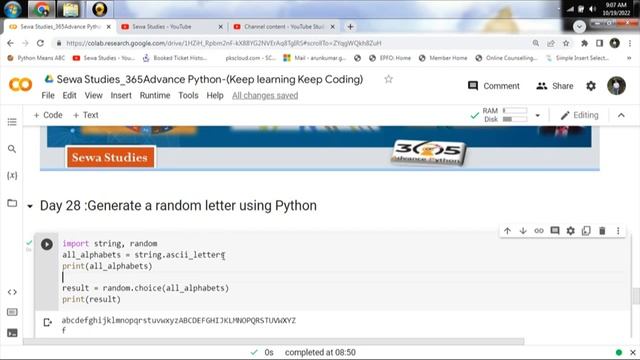Open the Help menu

pos(215,96)
